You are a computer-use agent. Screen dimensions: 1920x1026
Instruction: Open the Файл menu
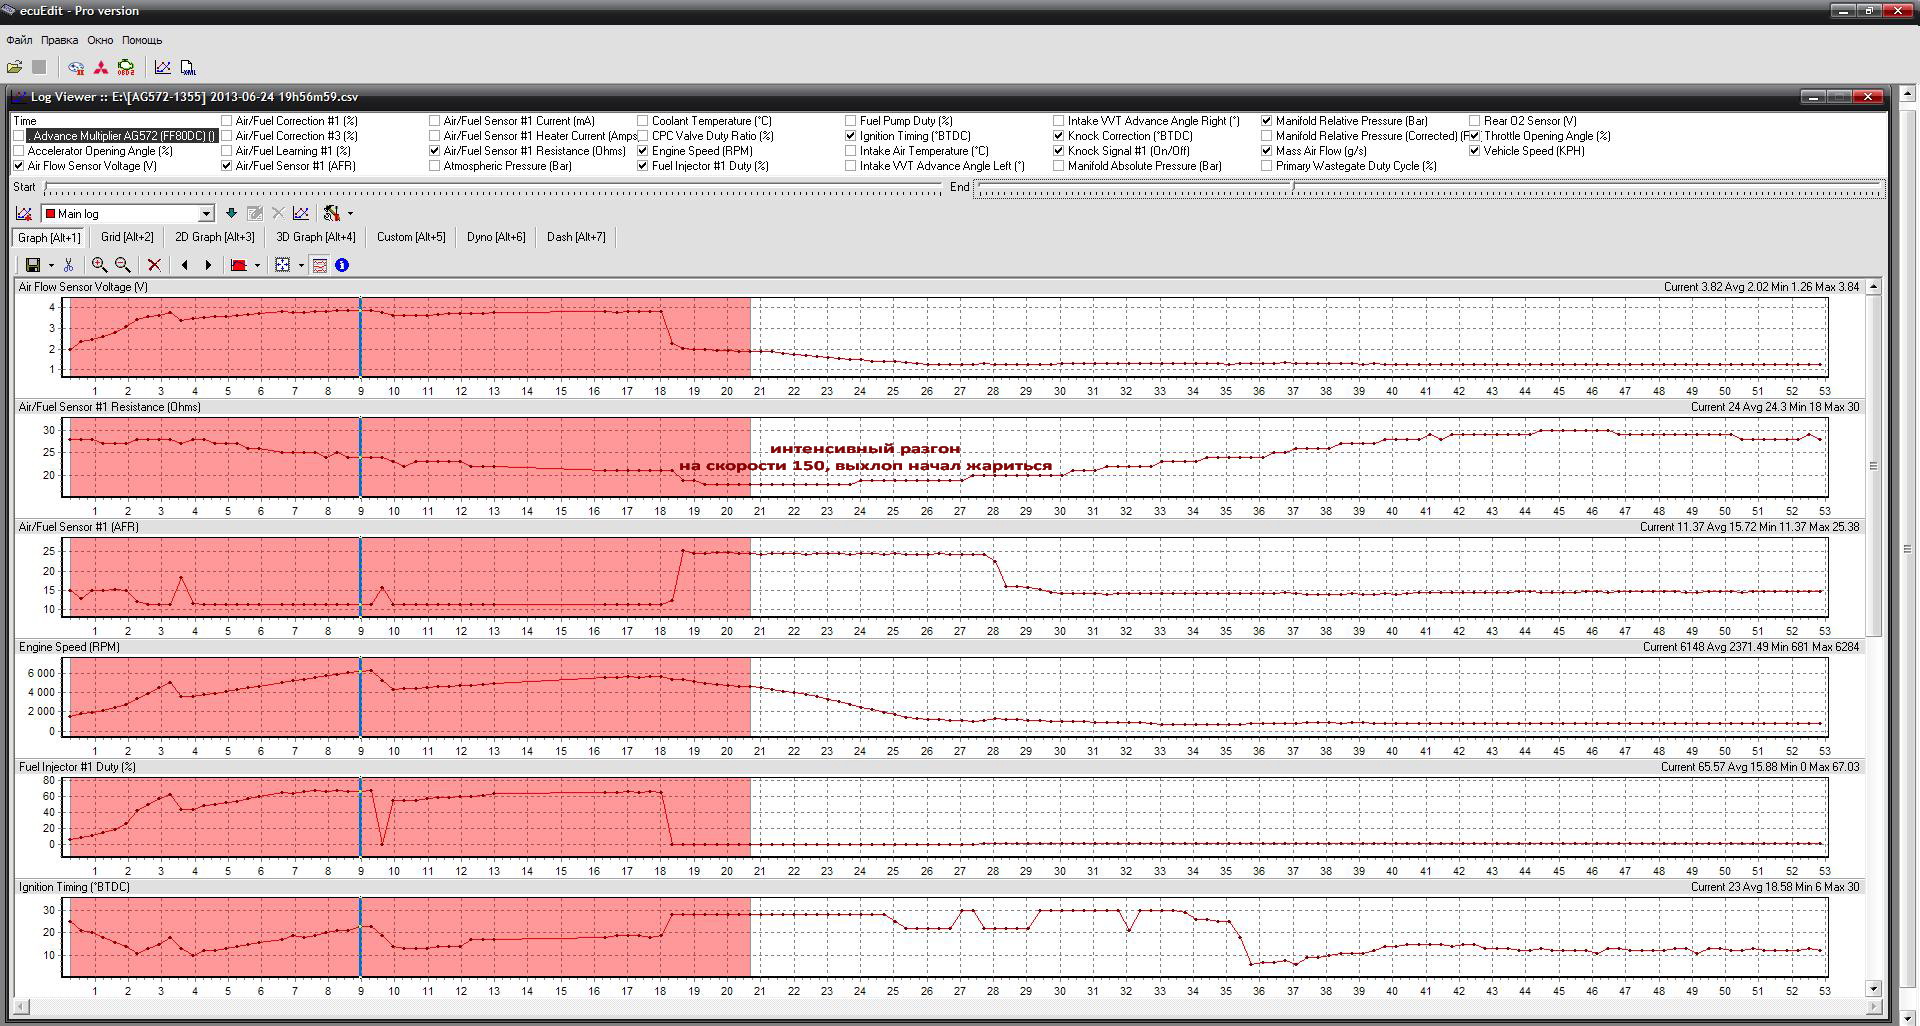19,40
